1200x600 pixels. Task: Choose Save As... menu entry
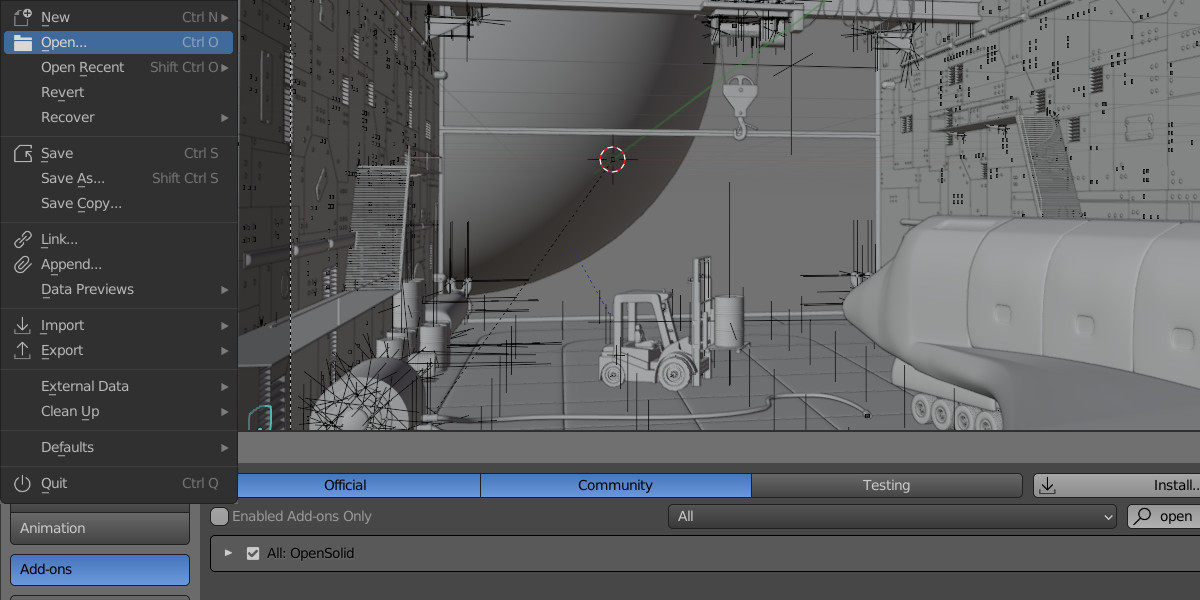tap(119, 178)
